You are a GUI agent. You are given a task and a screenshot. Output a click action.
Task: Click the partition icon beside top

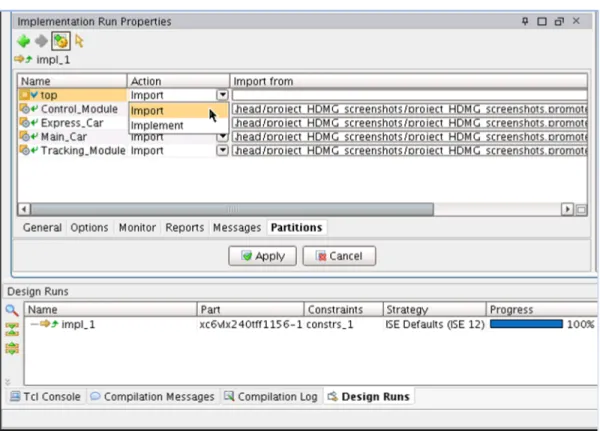[24, 95]
